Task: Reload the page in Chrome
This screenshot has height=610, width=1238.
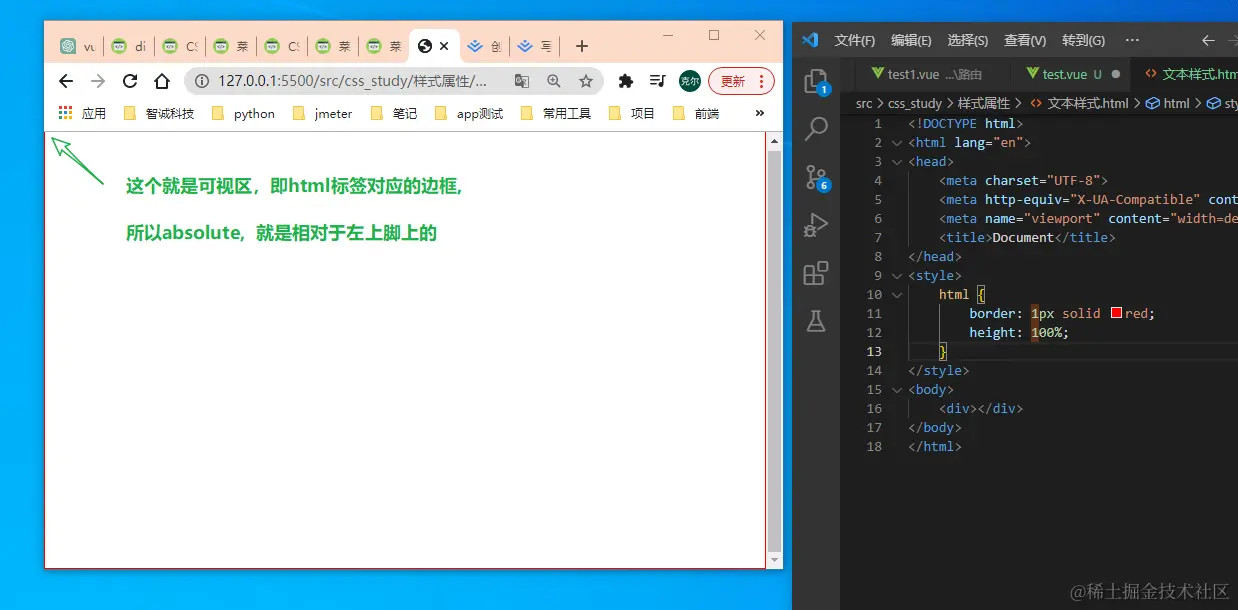Action: [x=130, y=81]
